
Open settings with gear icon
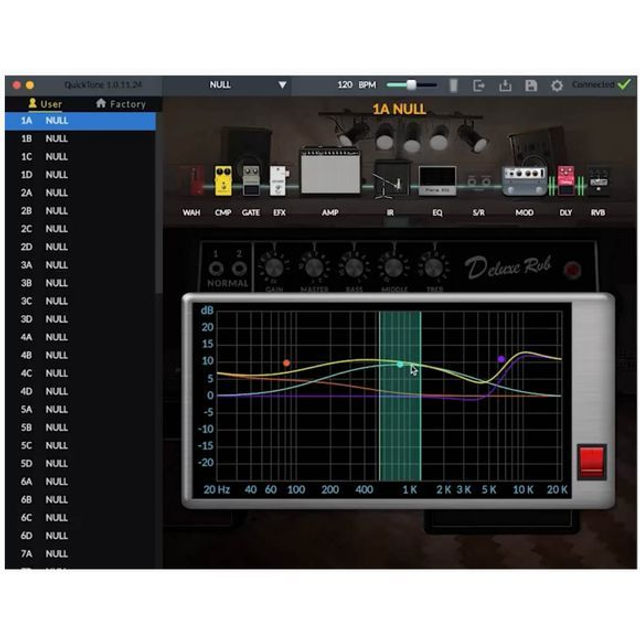pos(557,86)
